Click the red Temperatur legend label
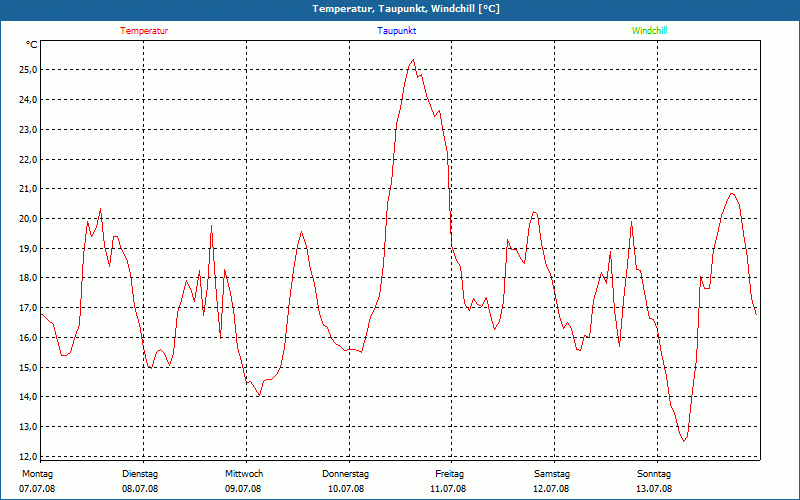The height and width of the screenshot is (500, 800). (144, 31)
